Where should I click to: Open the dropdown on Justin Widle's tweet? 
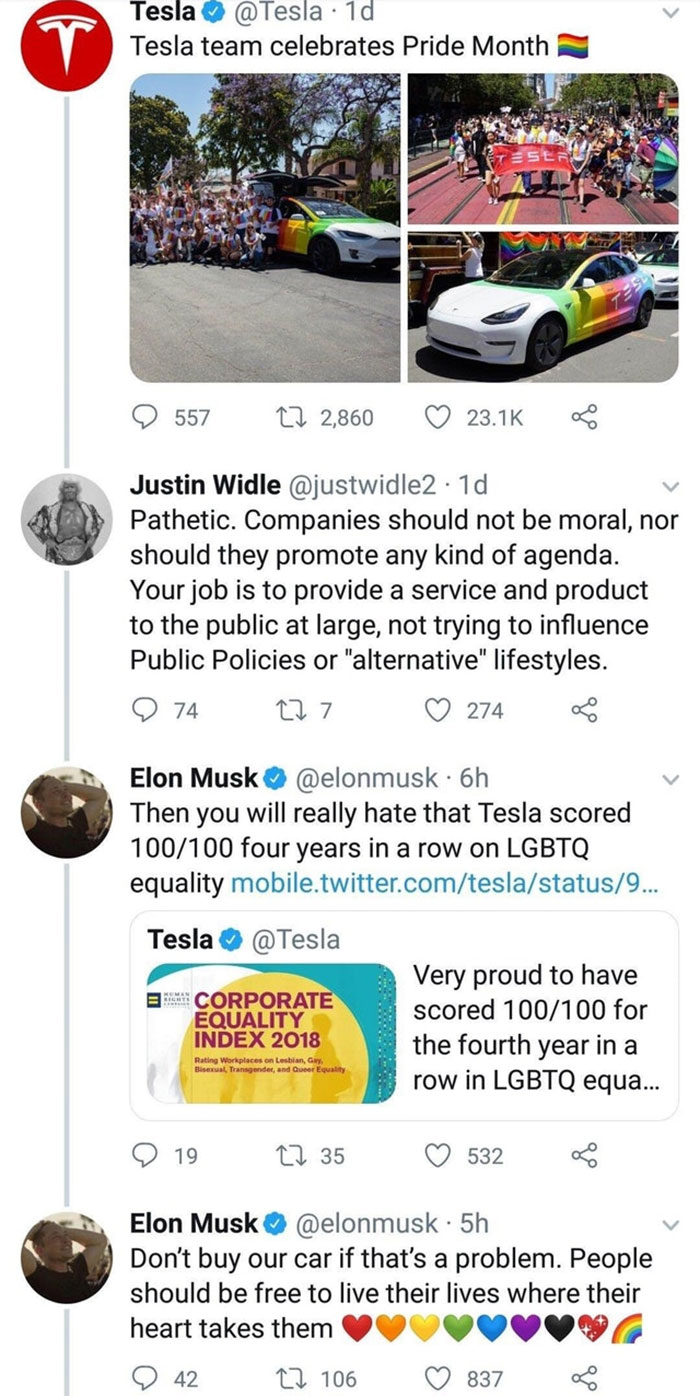[672, 487]
